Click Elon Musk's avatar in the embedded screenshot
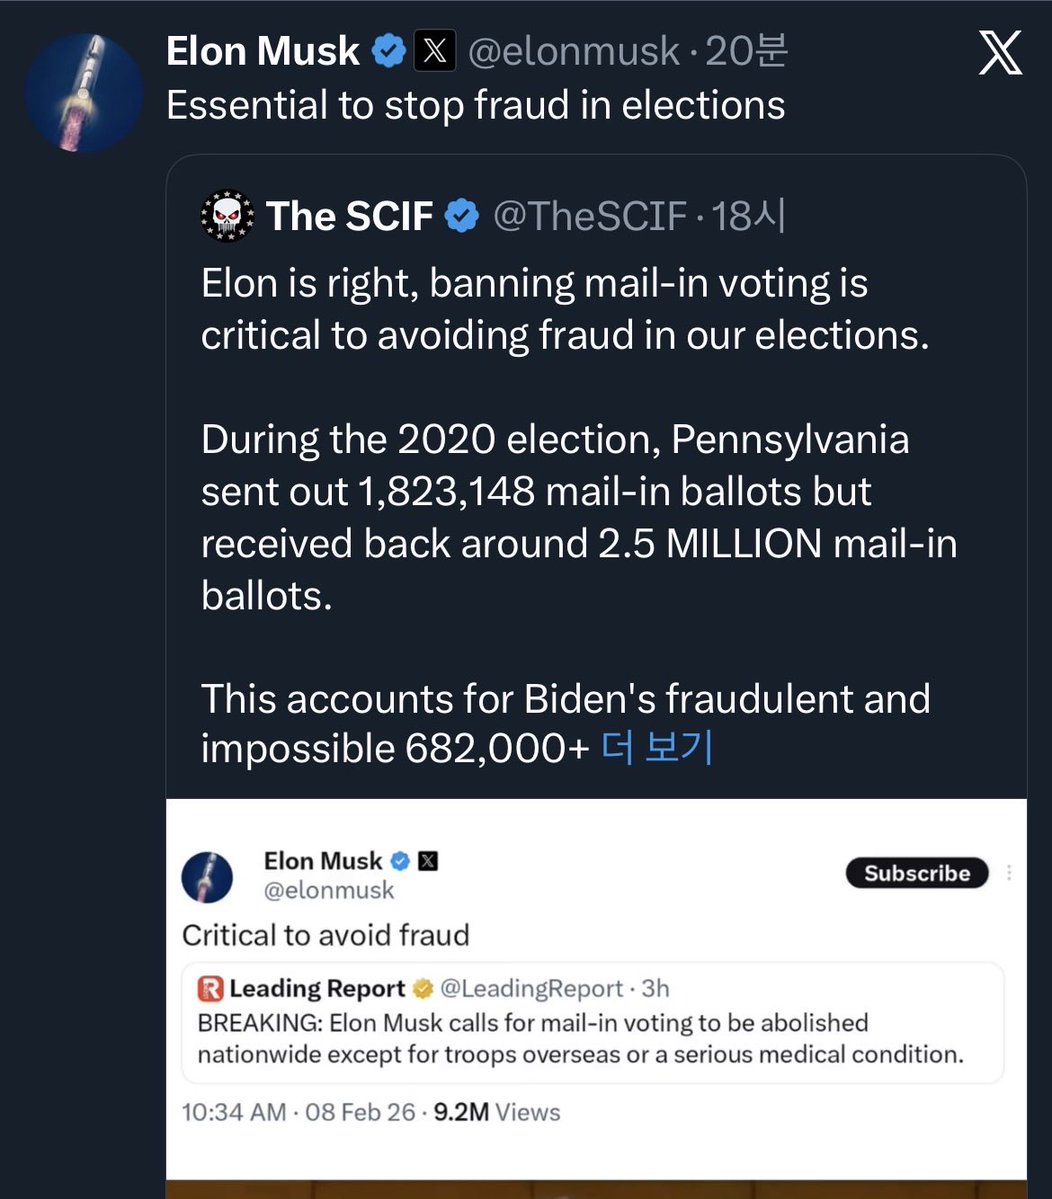 207,877
